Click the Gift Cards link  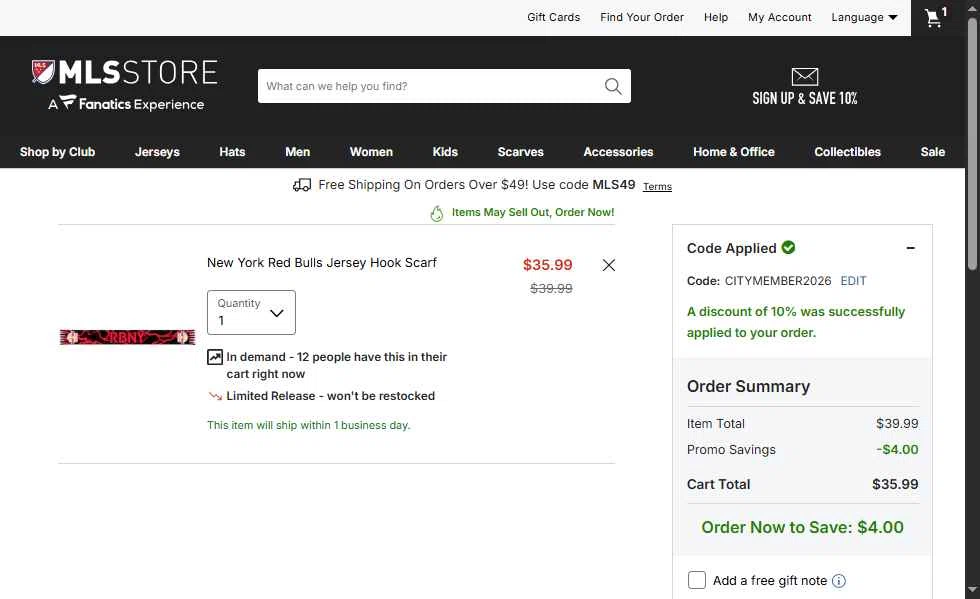[553, 18]
